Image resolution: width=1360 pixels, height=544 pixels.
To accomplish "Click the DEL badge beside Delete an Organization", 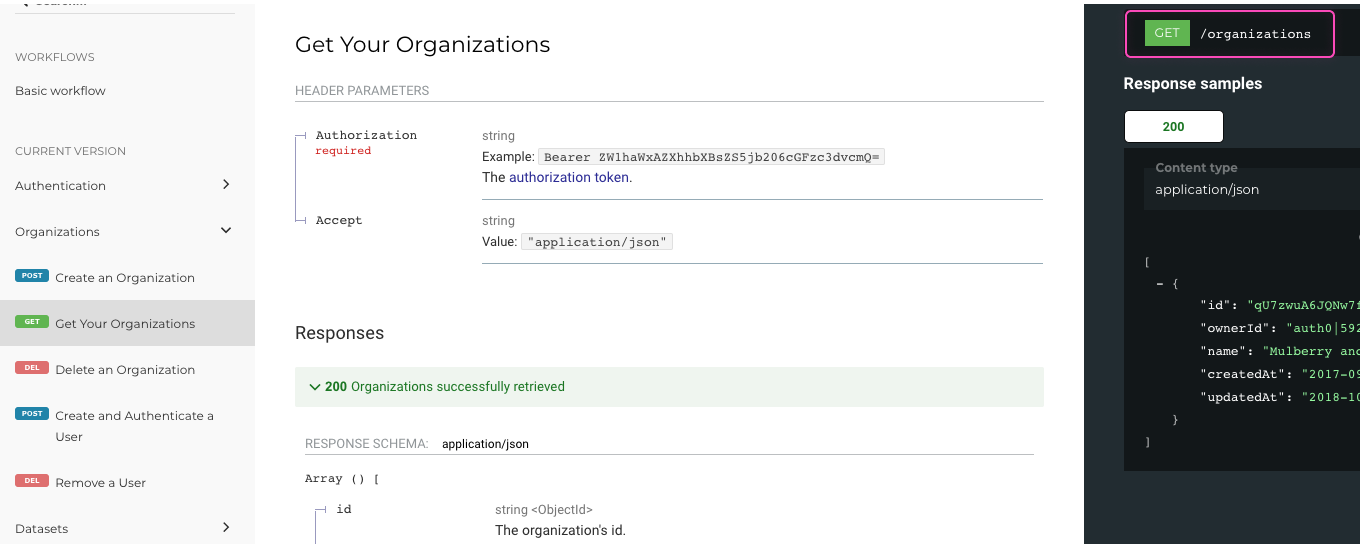I will pos(32,368).
